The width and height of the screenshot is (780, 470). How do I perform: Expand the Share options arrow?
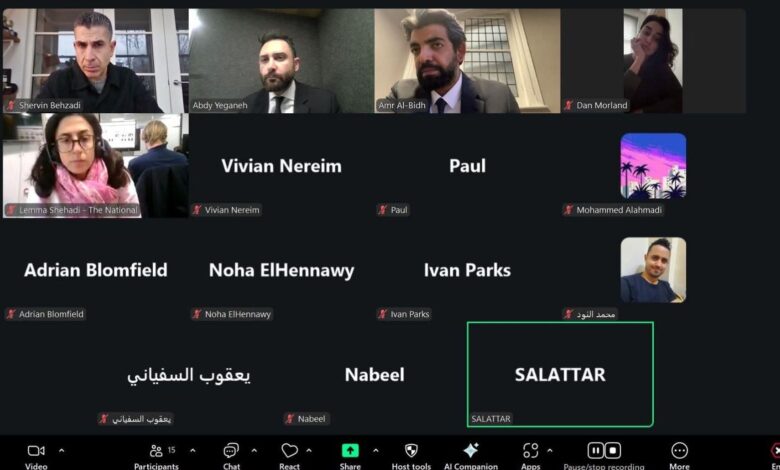point(376,451)
